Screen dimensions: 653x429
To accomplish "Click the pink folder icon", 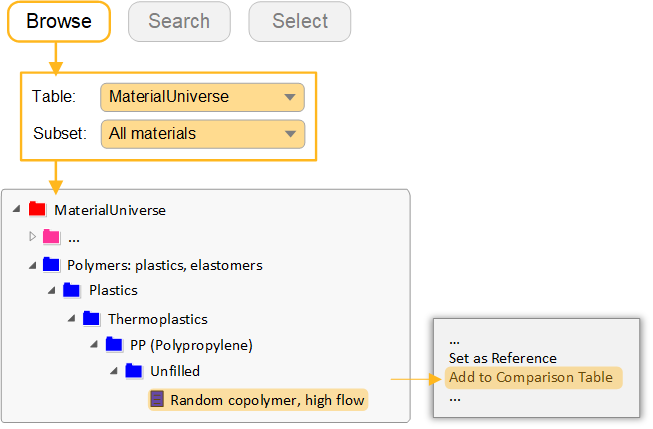I will click(51, 237).
